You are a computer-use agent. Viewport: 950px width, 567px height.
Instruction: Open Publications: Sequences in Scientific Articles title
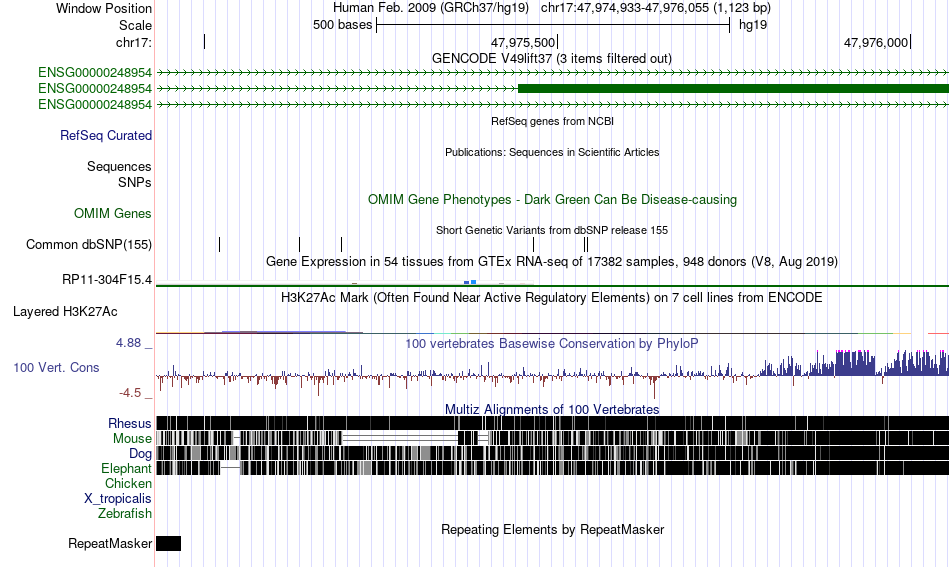[552, 152]
